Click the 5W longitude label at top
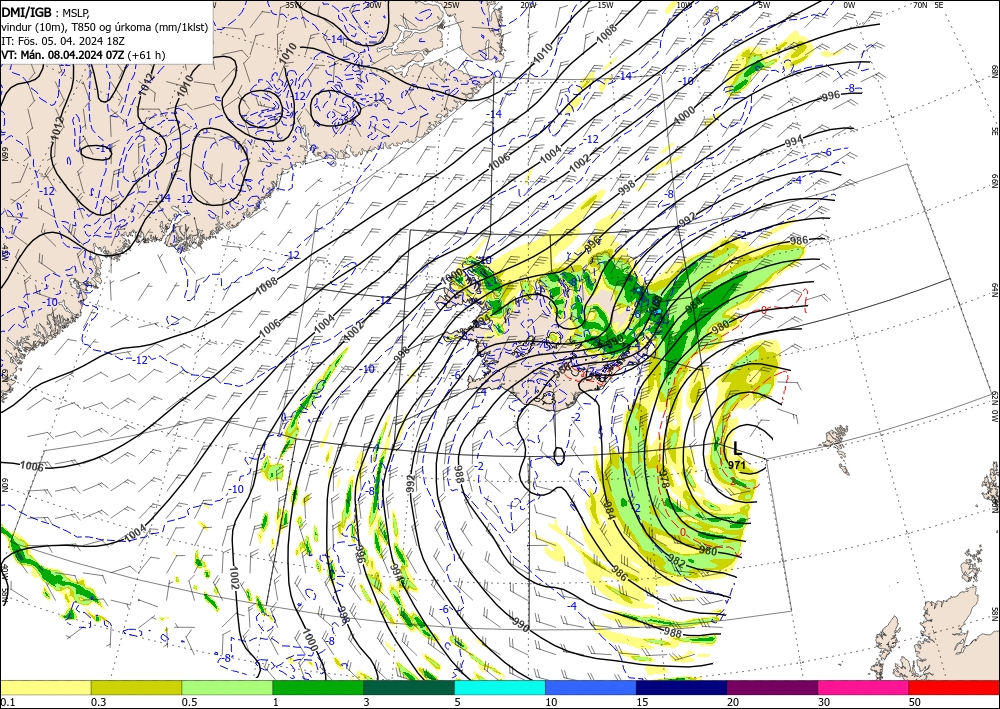 coord(765,5)
